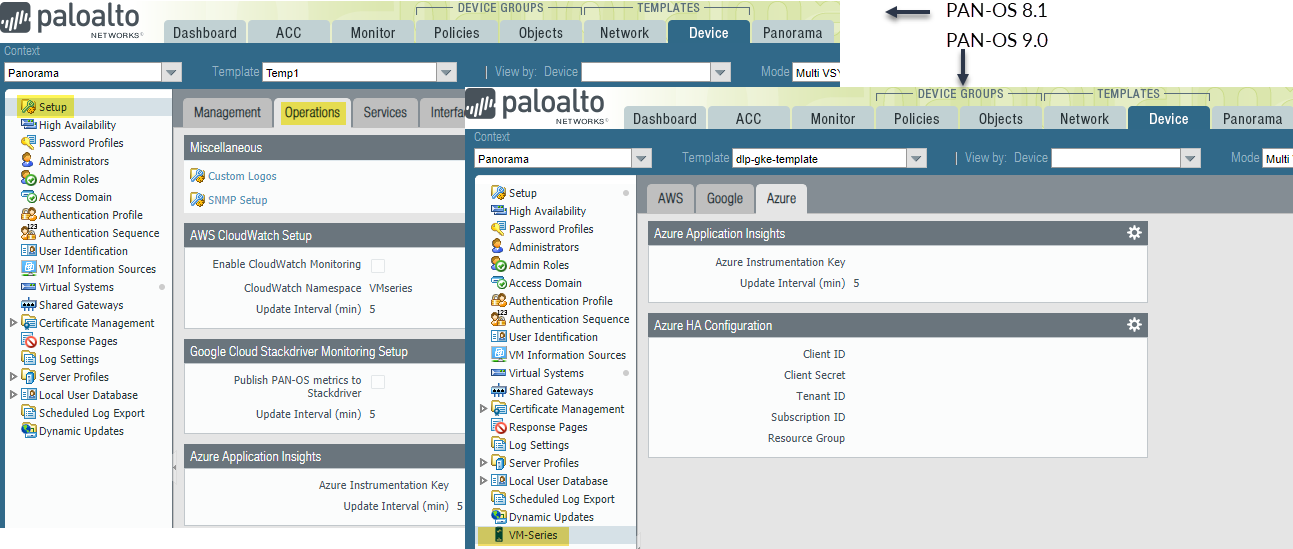The height and width of the screenshot is (549, 1293).
Task: Switch to Operations tab
Action: pyautogui.click(x=313, y=112)
